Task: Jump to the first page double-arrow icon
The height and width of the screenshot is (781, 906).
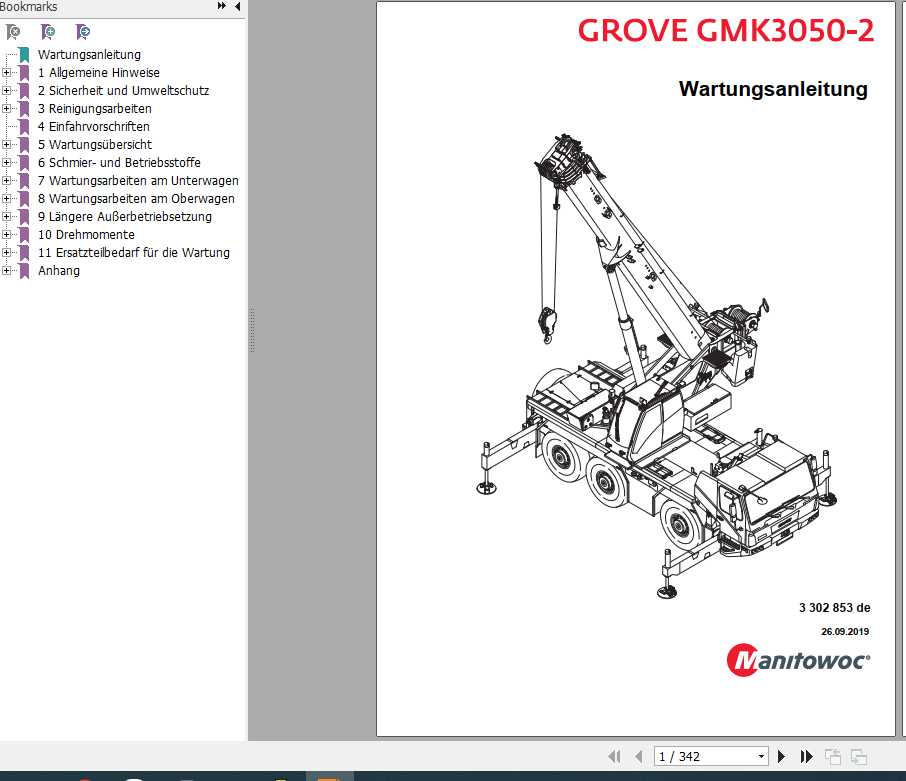Action: click(x=615, y=756)
